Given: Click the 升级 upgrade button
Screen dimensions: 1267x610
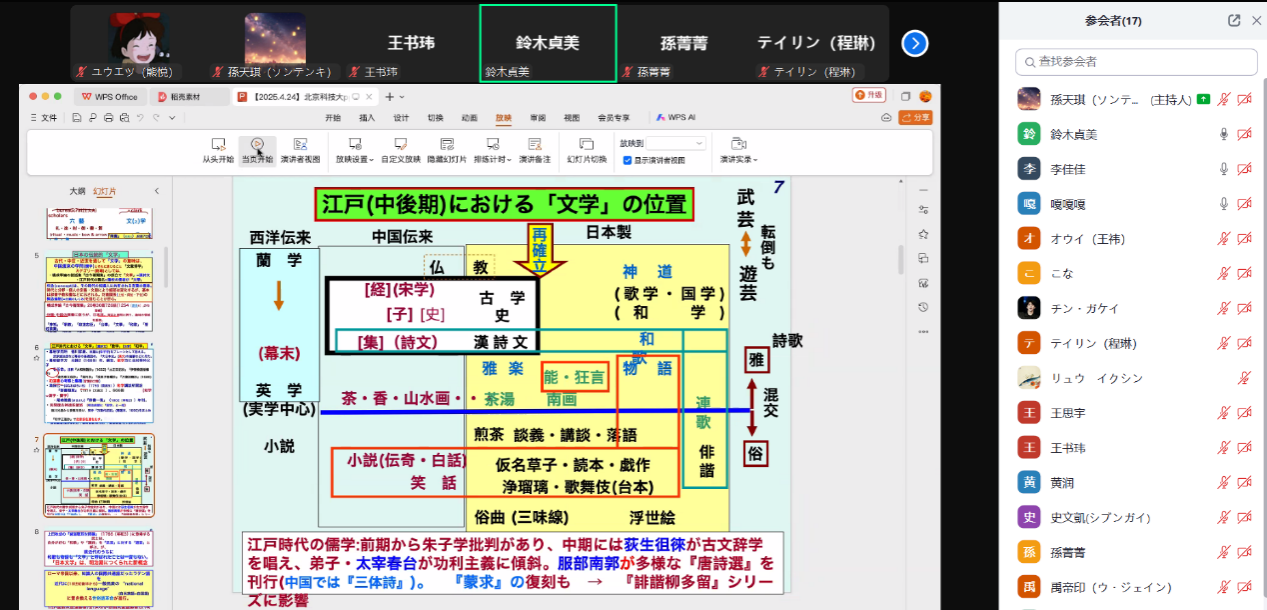Looking at the screenshot, I should click(x=868, y=95).
